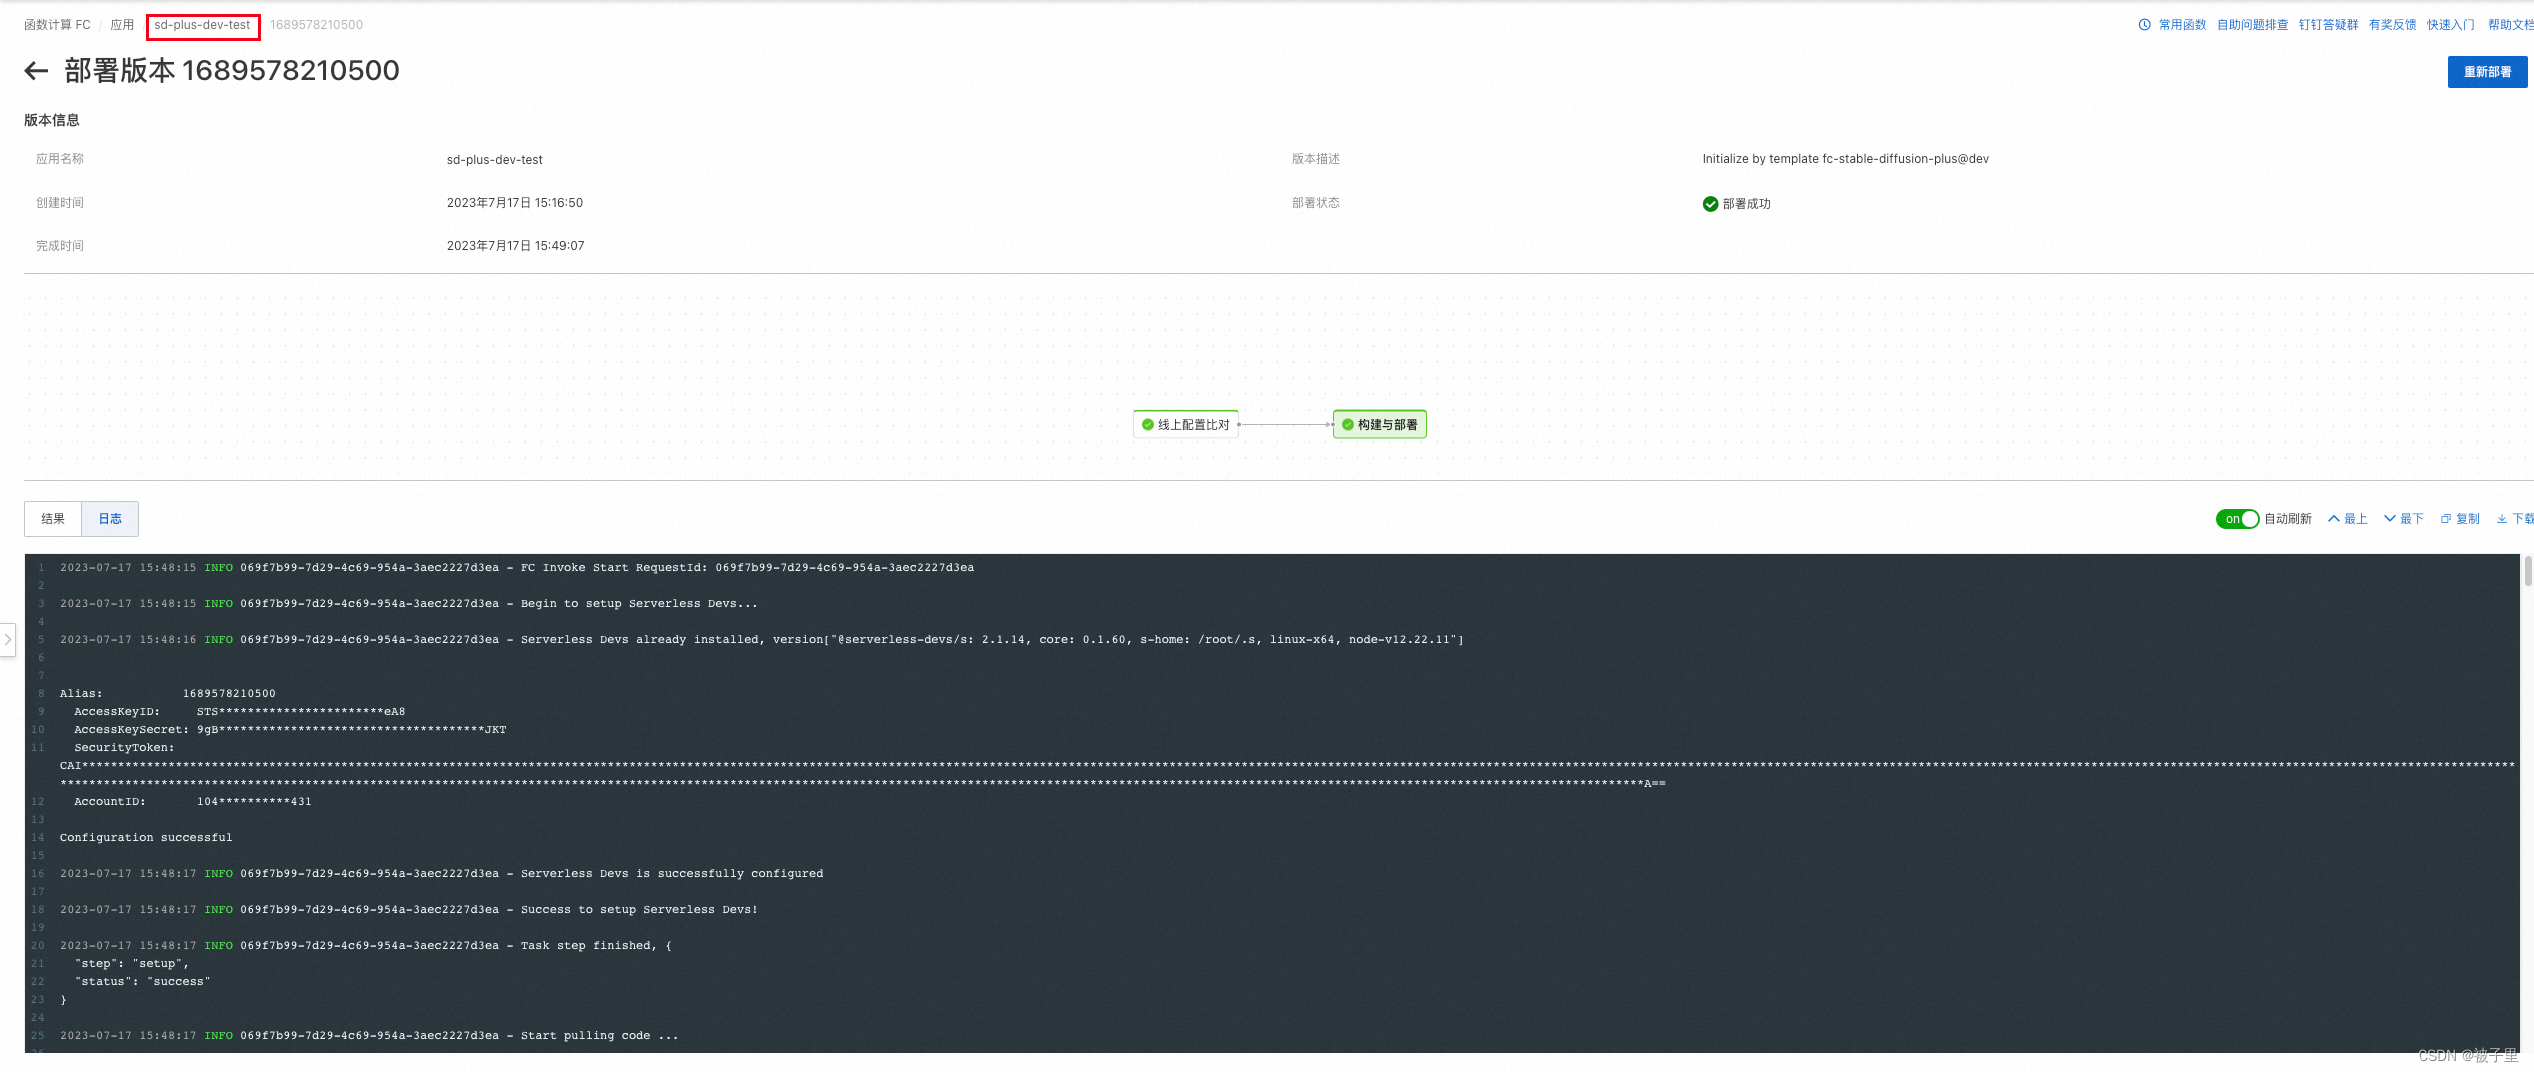Click log line 'Begin to setup Serverless Devs...'
2534x1072 pixels.
(x=409, y=604)
